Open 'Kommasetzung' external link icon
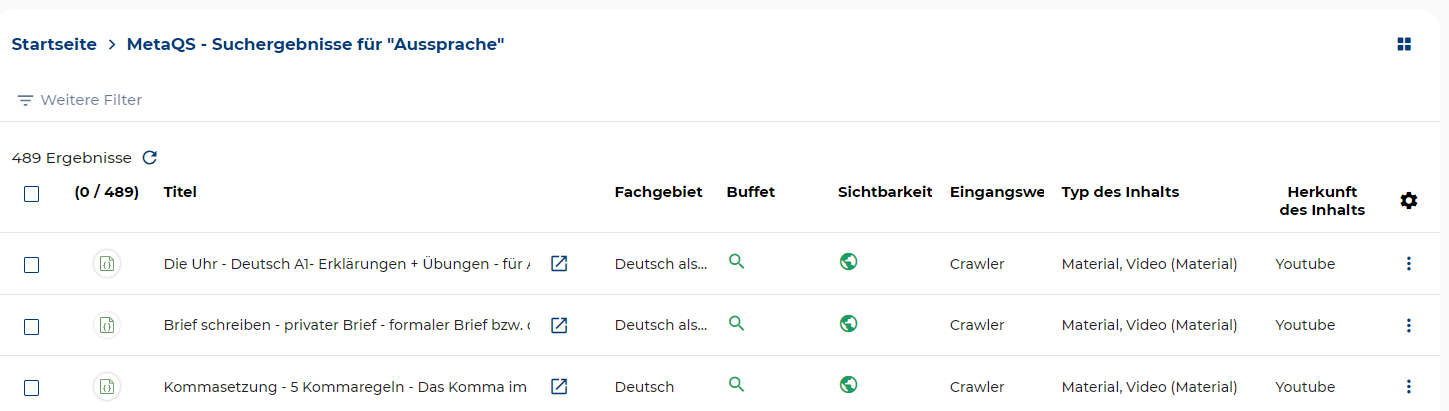Viewport: 1449px width, 411px height. tap(560, 386)
